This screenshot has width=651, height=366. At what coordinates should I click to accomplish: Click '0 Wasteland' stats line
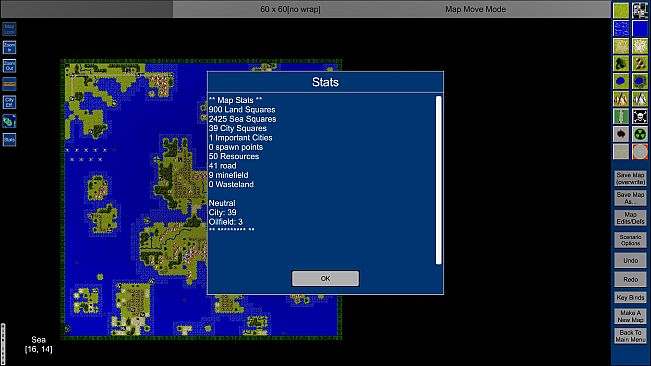pos(231,184)
